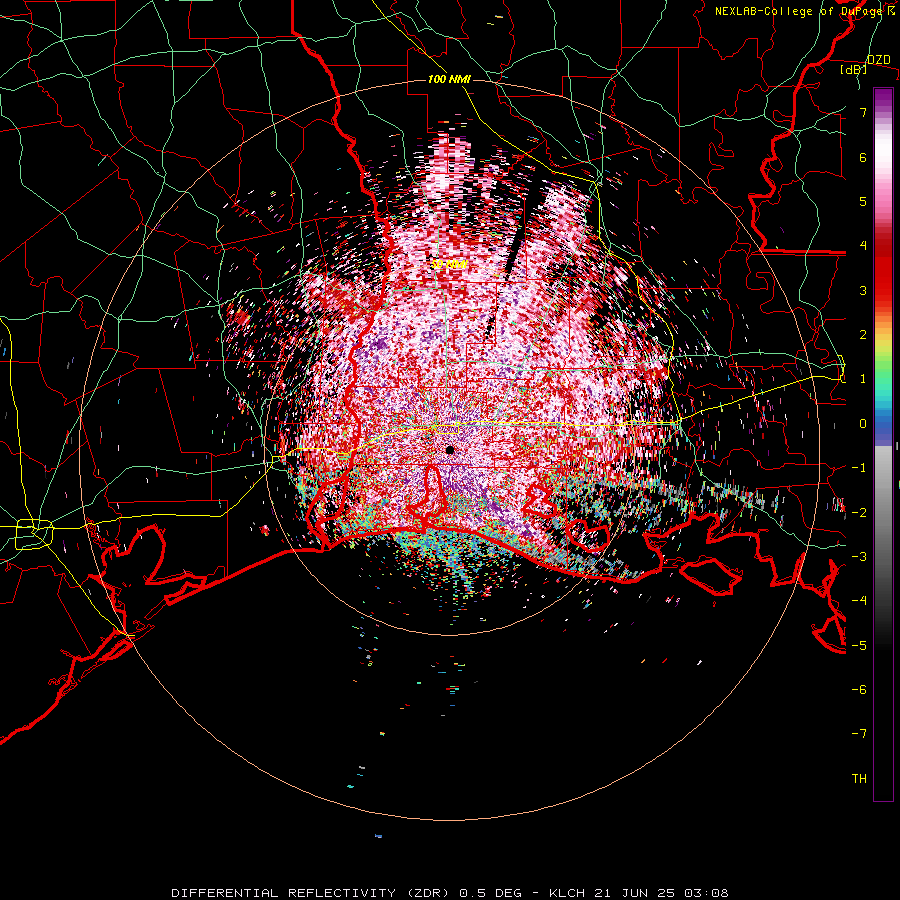Image resolution: width=900 pixels, height=900 pixels.
Task: Click the DZD legend title
Action: pos(879,60)
